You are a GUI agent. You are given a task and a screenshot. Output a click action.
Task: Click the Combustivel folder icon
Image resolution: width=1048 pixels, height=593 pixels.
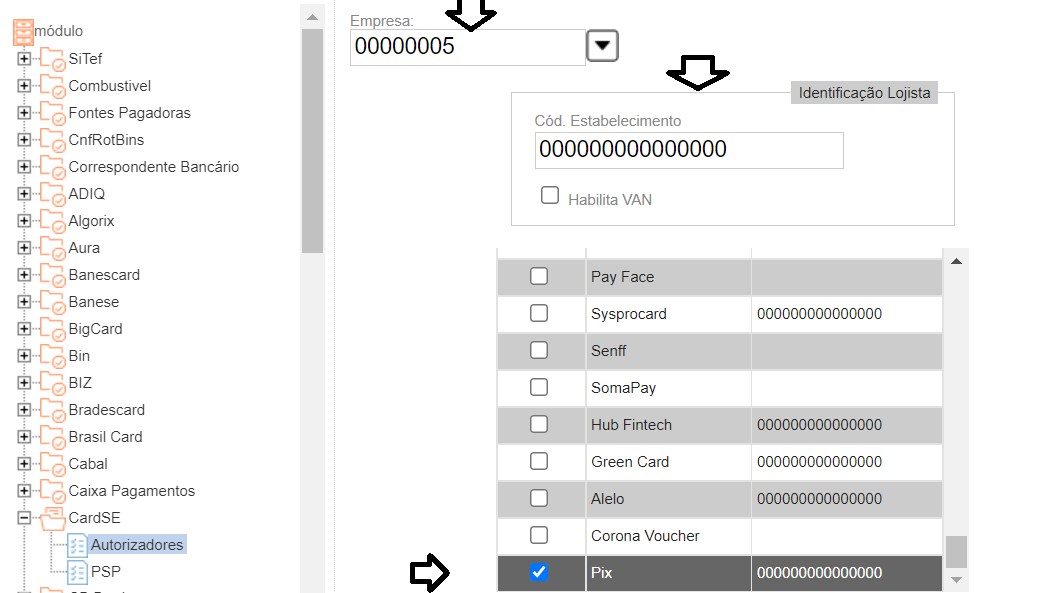(x=53, y=86)
